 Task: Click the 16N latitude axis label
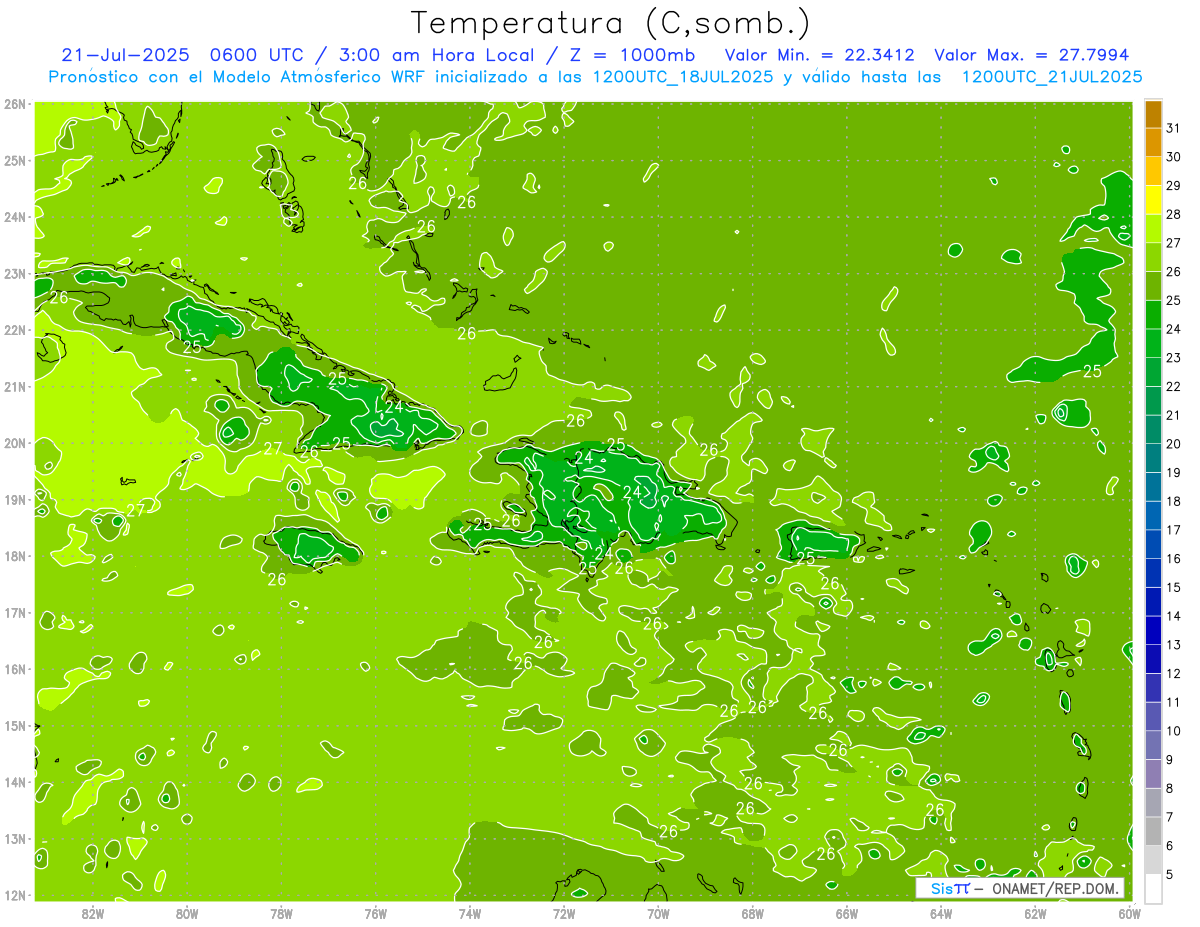[14, 669]
